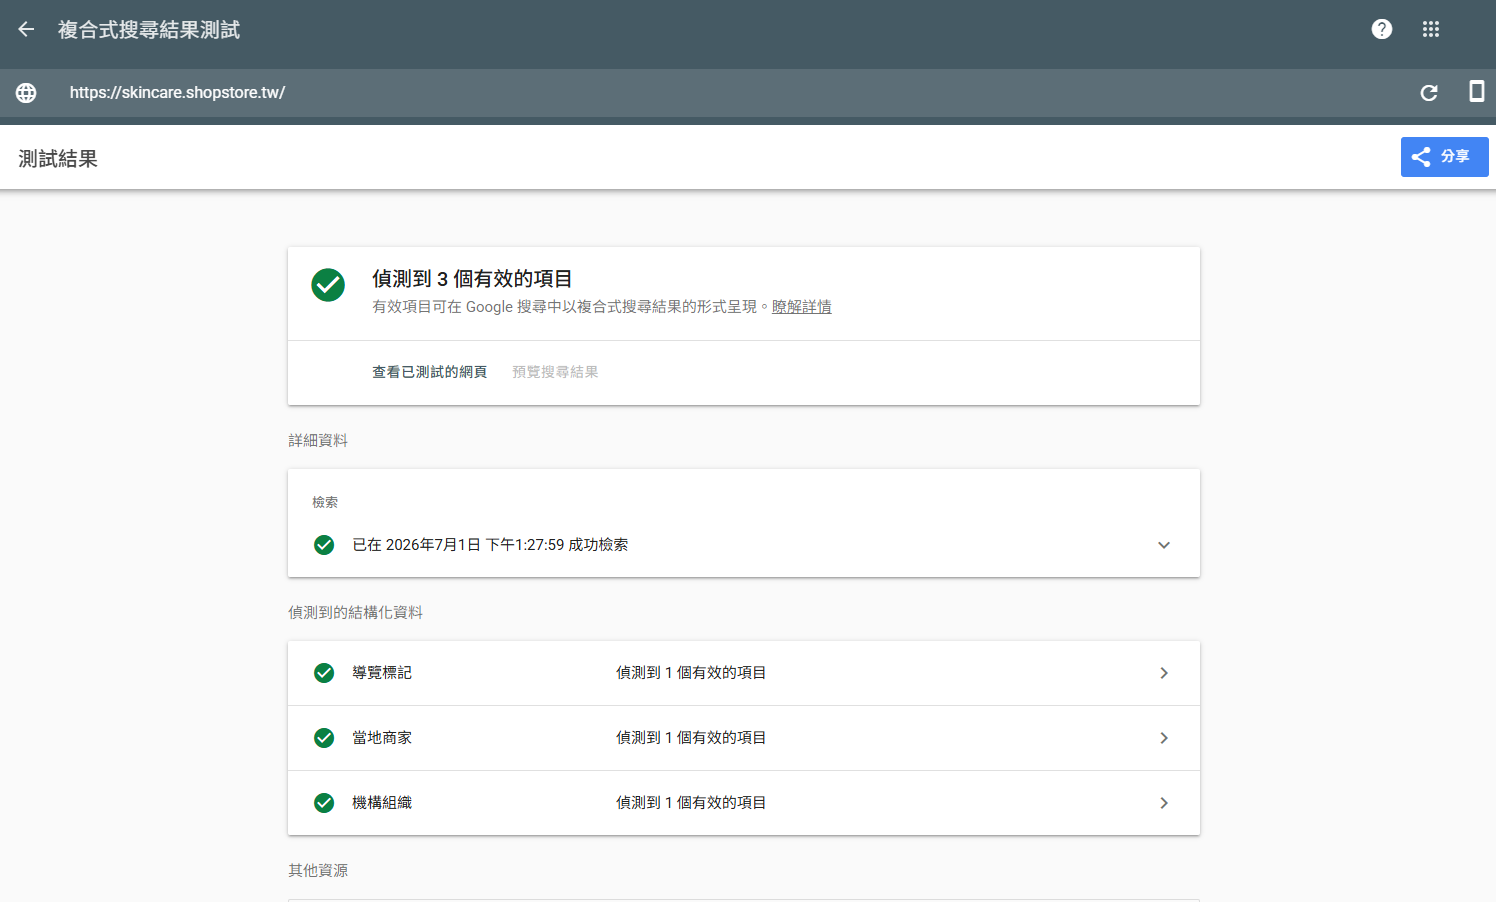Click green check icon beside 當地商家
Screen dimensions: 1496x902
[x=324, y=738]
